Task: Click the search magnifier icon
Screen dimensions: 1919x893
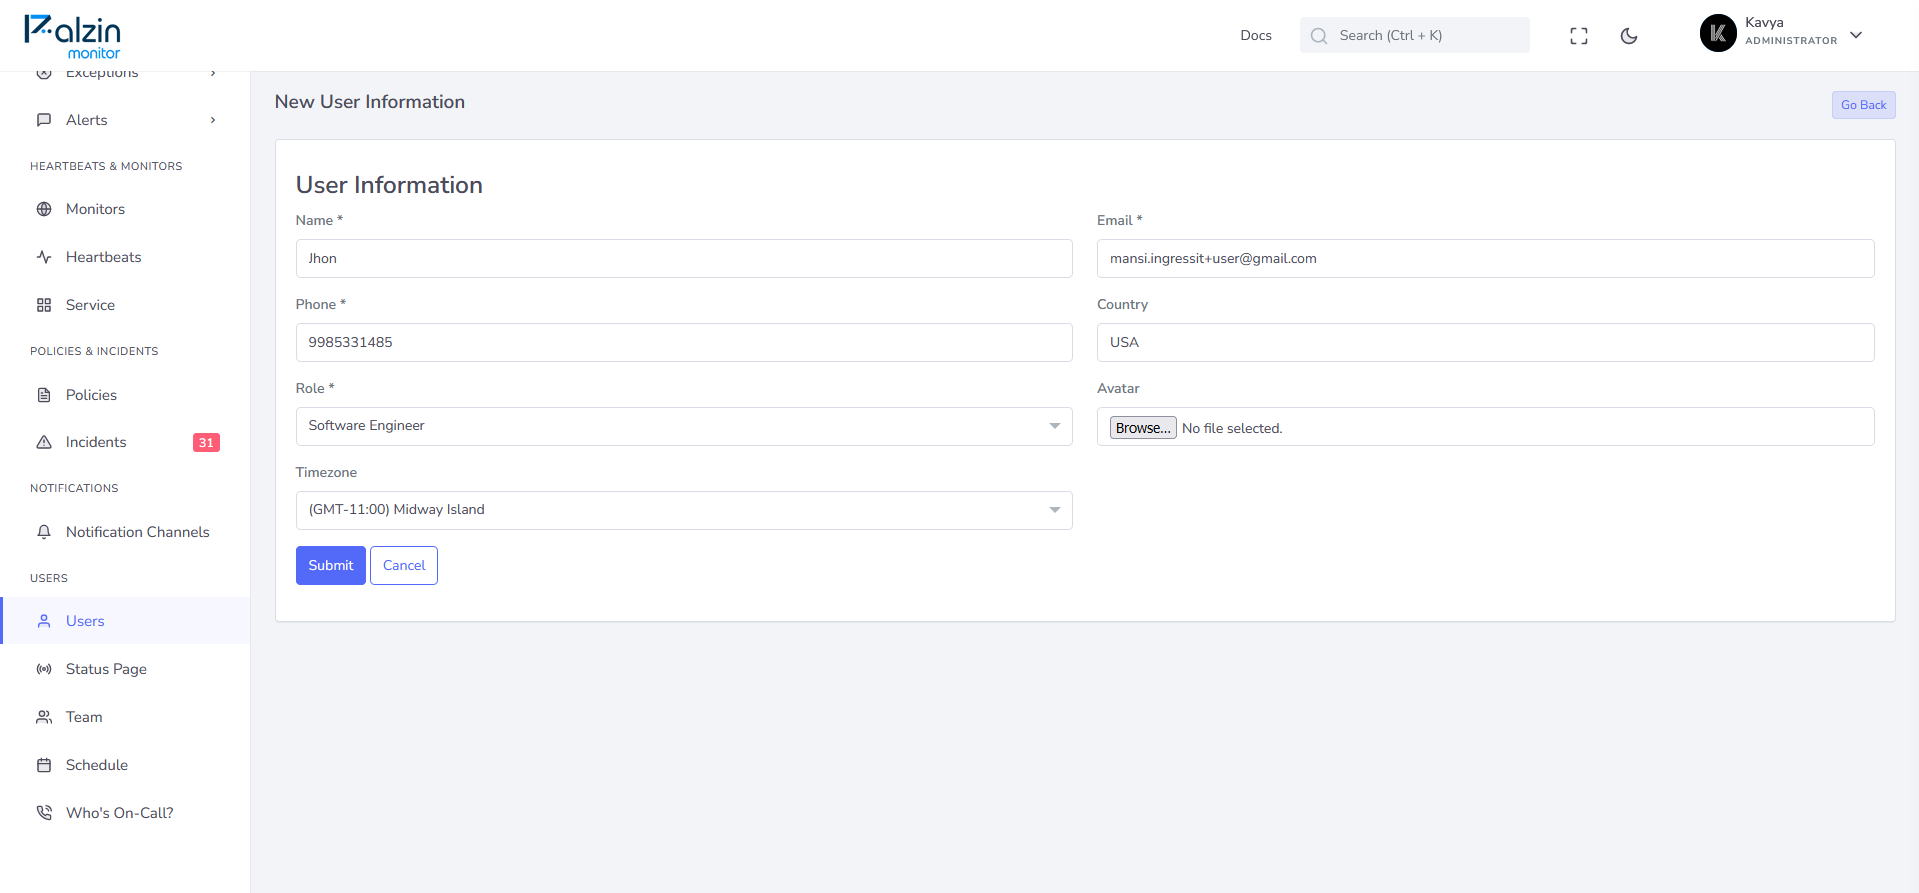Action: point(1319,36)
